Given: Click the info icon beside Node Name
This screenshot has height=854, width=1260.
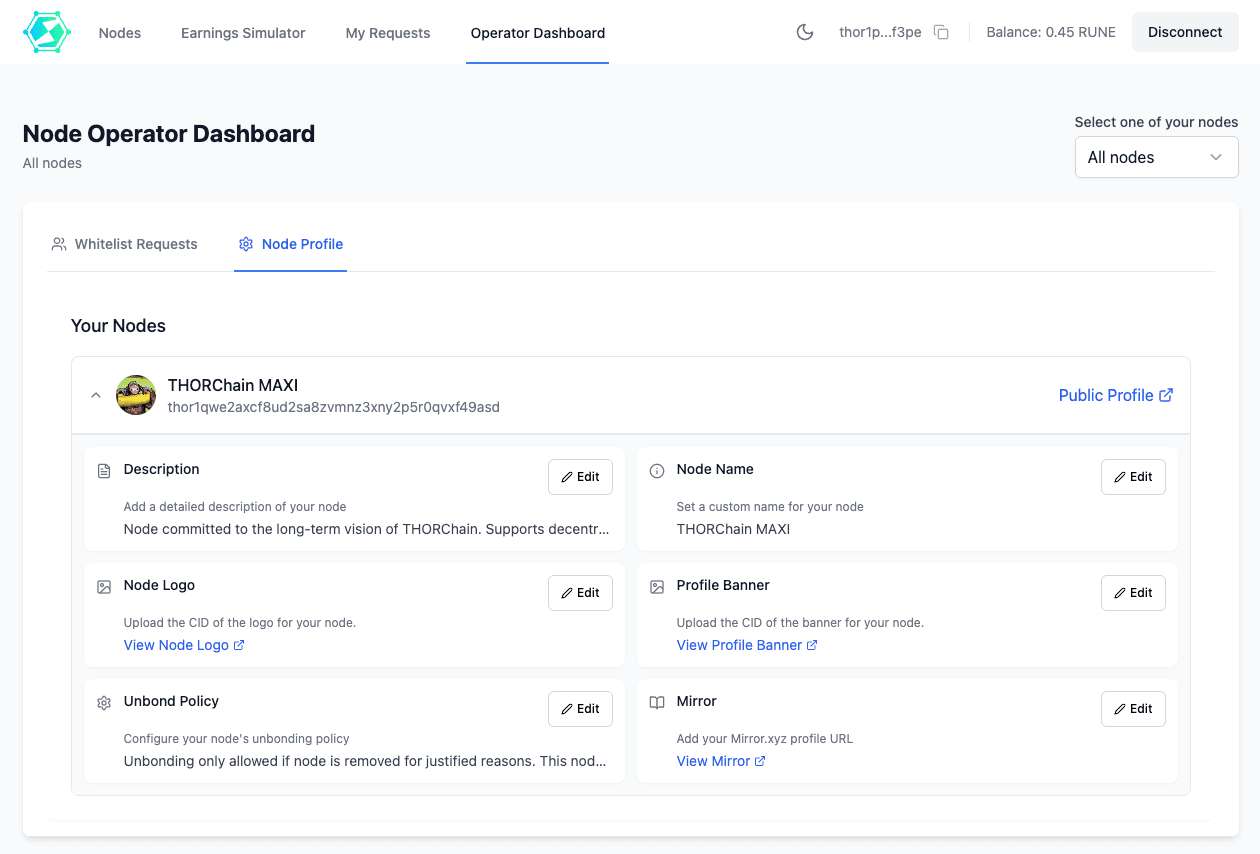Looking at the screenshot, I should 657,471.
